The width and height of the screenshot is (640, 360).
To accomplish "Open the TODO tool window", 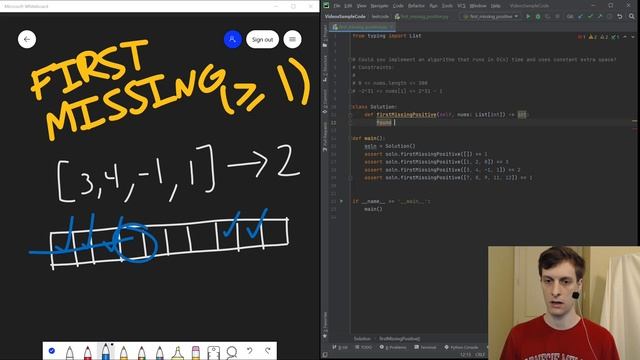I will pyautogui.click(x=364, y=347).
